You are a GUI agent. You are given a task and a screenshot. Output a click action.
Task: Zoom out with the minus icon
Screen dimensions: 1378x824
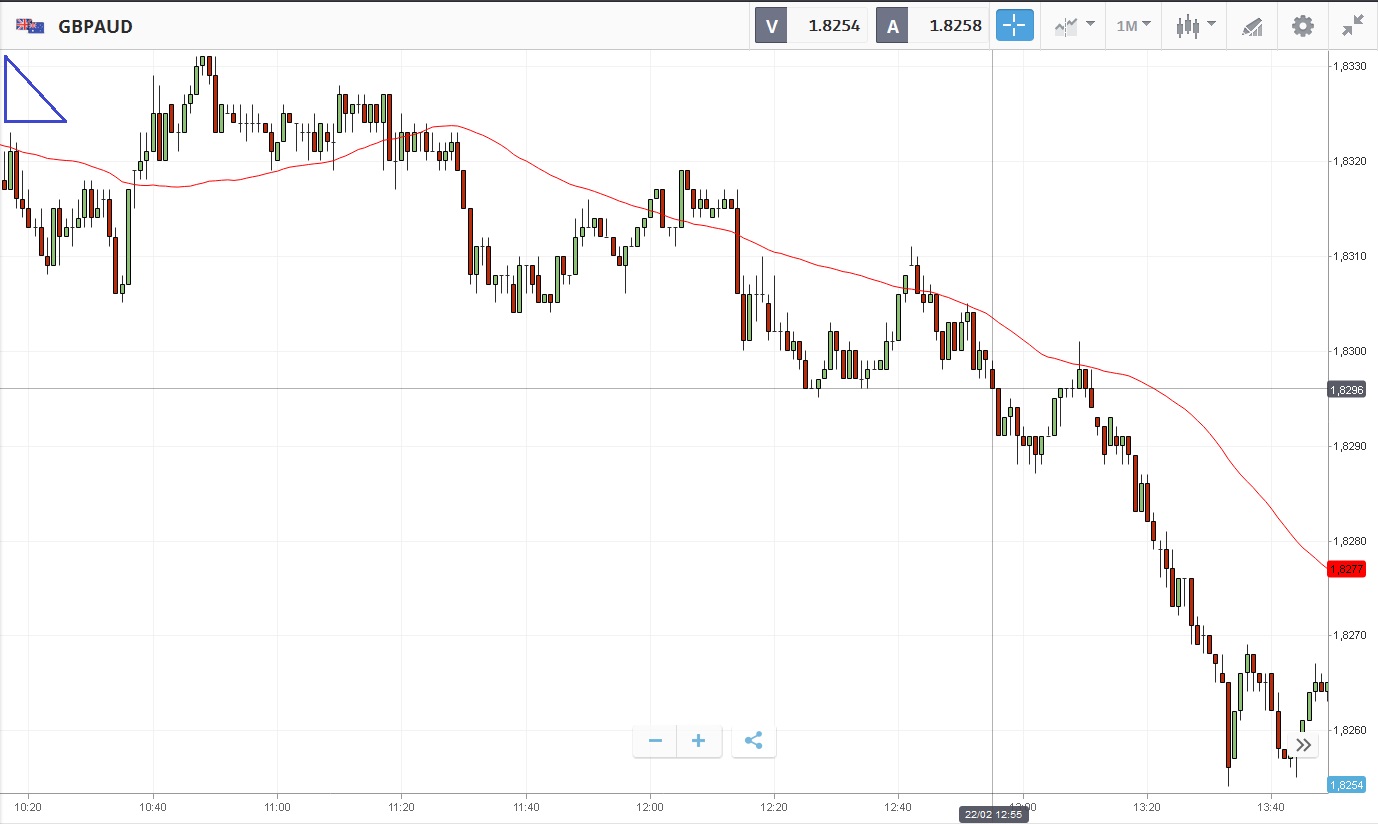(x=655, y=741)
